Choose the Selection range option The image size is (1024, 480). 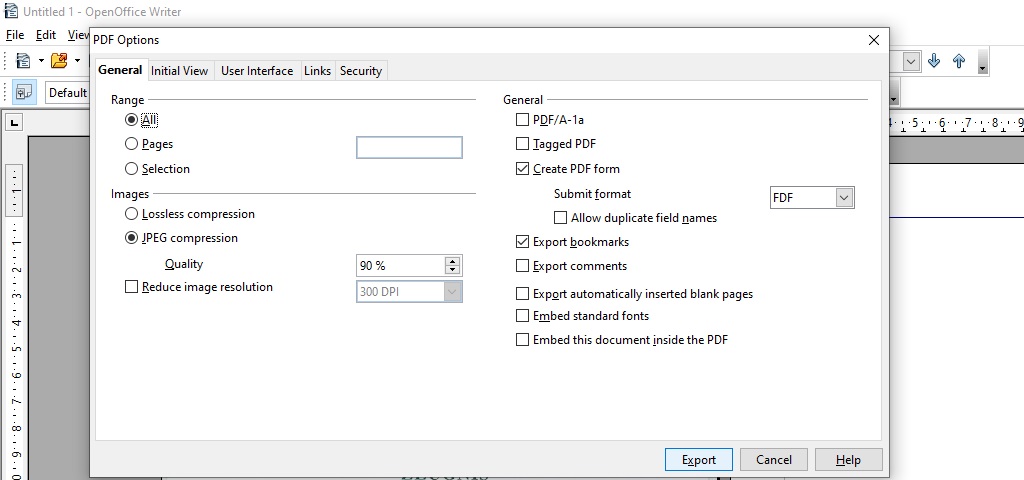(x=131, y=168)
